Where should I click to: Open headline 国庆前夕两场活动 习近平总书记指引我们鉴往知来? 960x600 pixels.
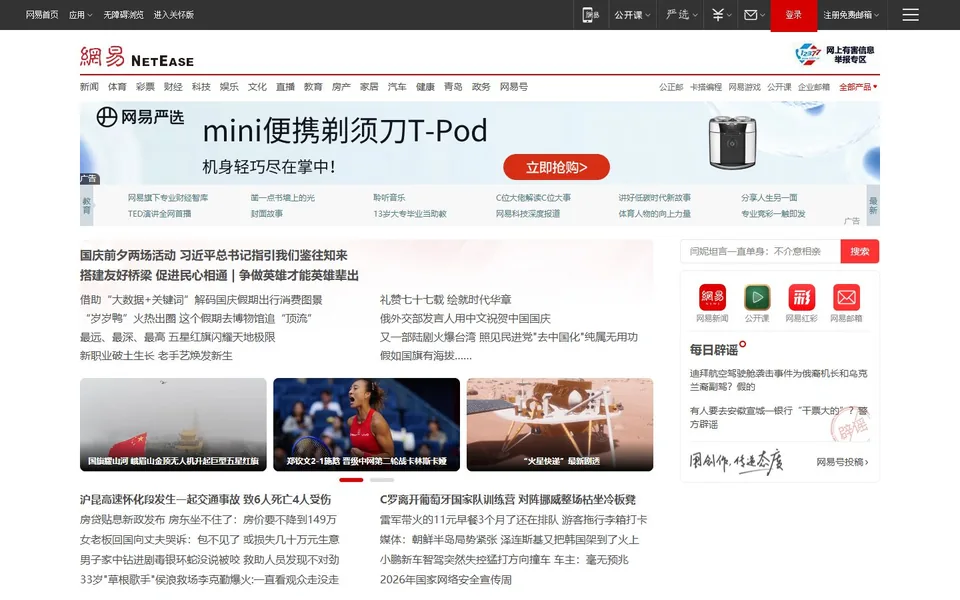coord(214,255)
